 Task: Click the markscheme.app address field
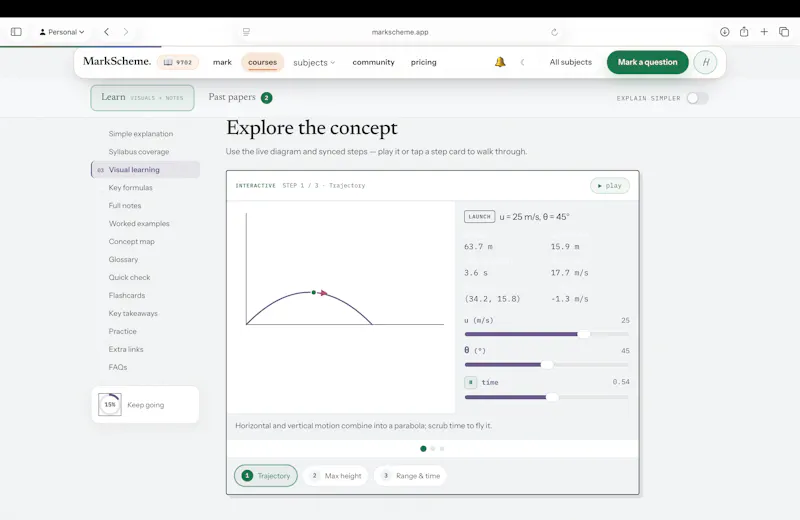[400, 32]
